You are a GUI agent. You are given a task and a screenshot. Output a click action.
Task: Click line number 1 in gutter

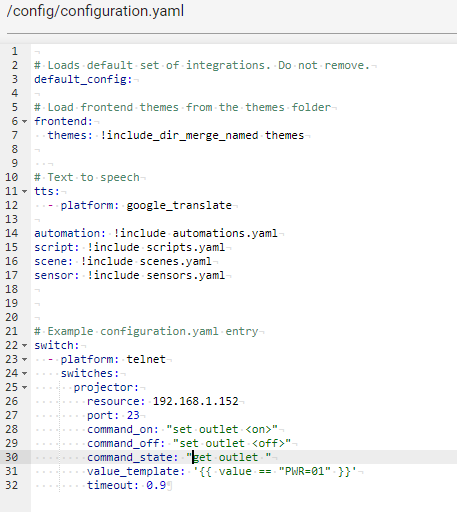[14, 51]
